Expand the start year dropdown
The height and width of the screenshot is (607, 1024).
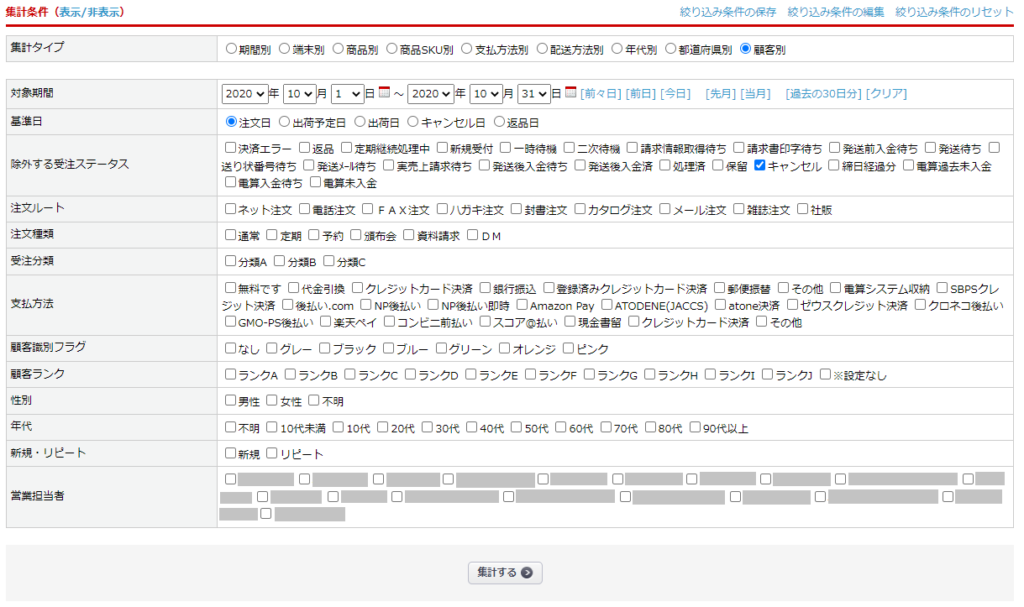click(243, 94)
